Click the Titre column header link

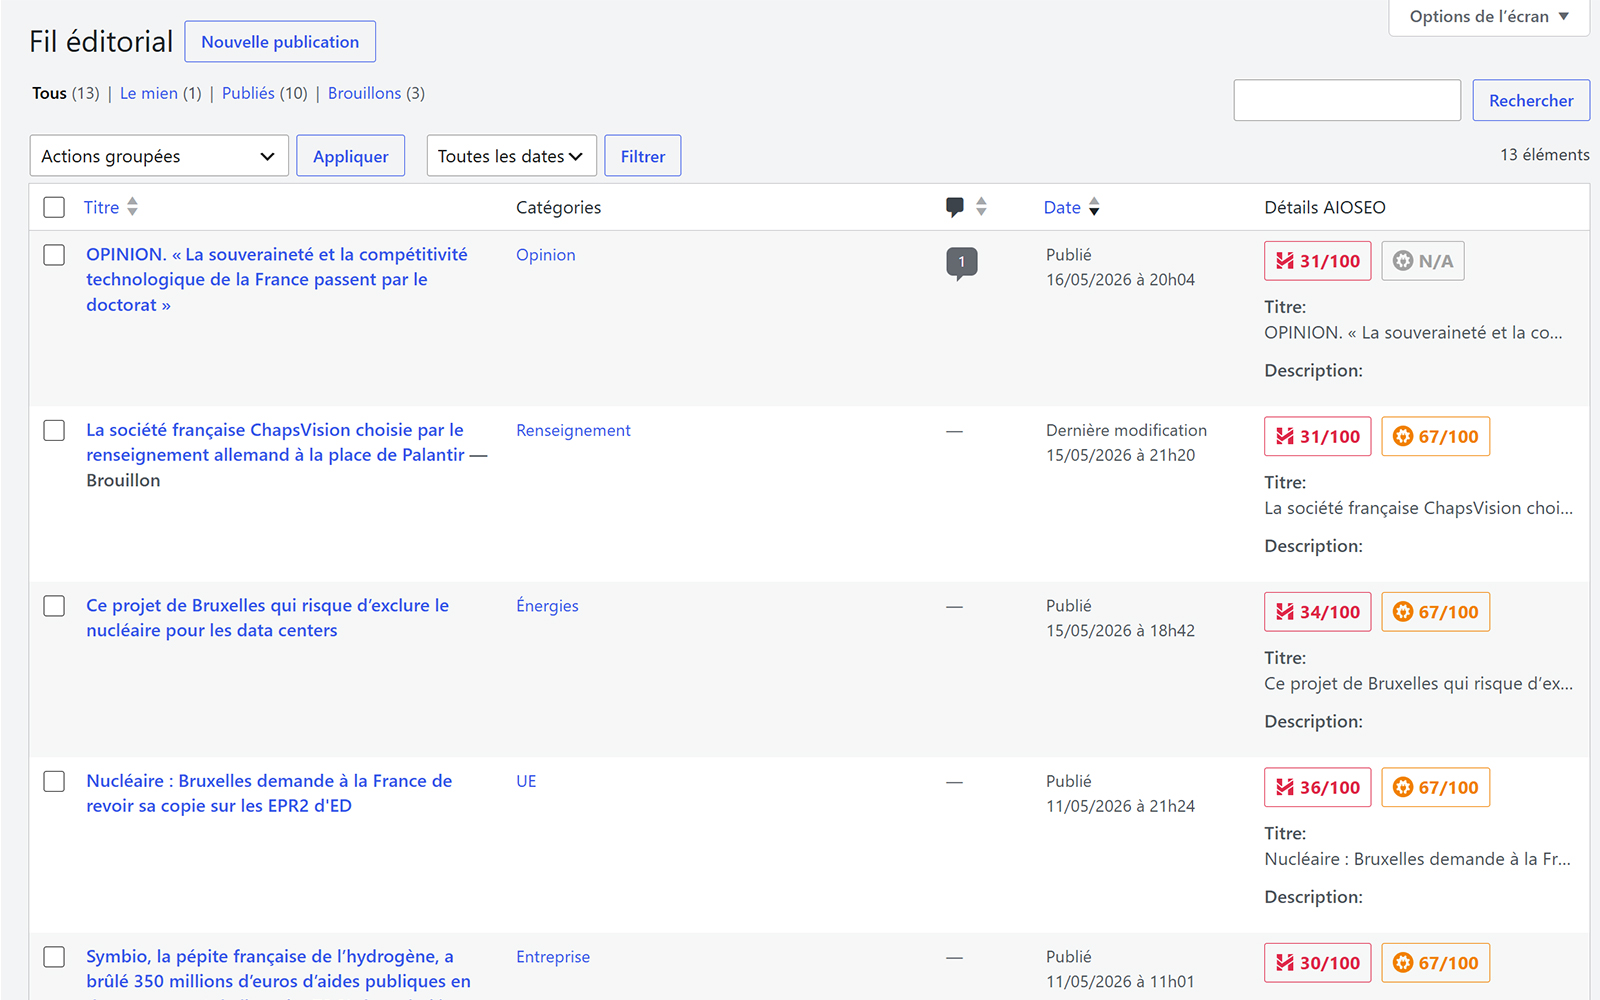(x=101, y=207)
